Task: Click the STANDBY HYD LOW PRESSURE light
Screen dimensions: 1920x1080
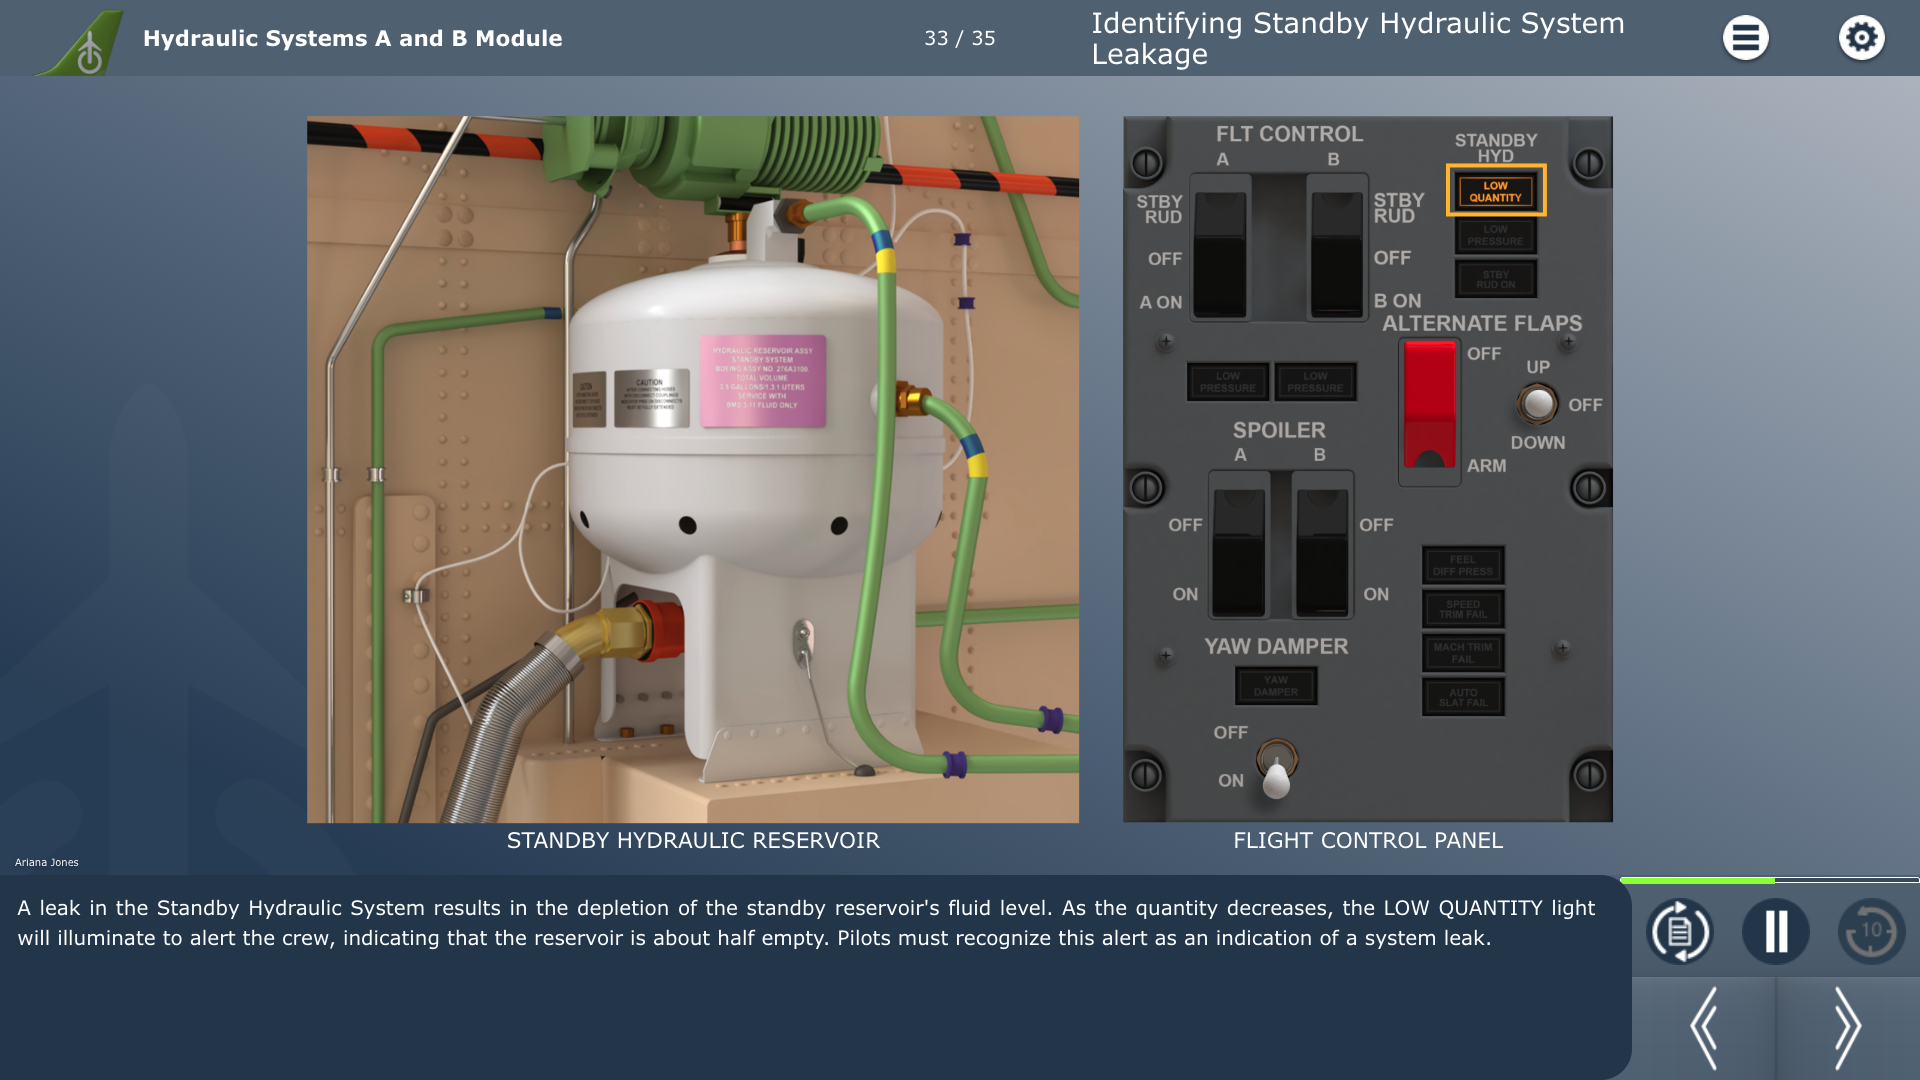Action: pos(1495,235)
